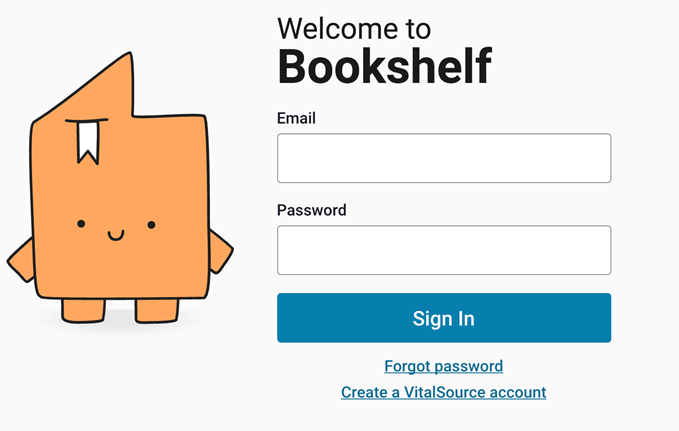The height and width of the screenshot is (431, 679).
Task: Click the white bookmark on the mascot
Action: click(x=87, y=142)
